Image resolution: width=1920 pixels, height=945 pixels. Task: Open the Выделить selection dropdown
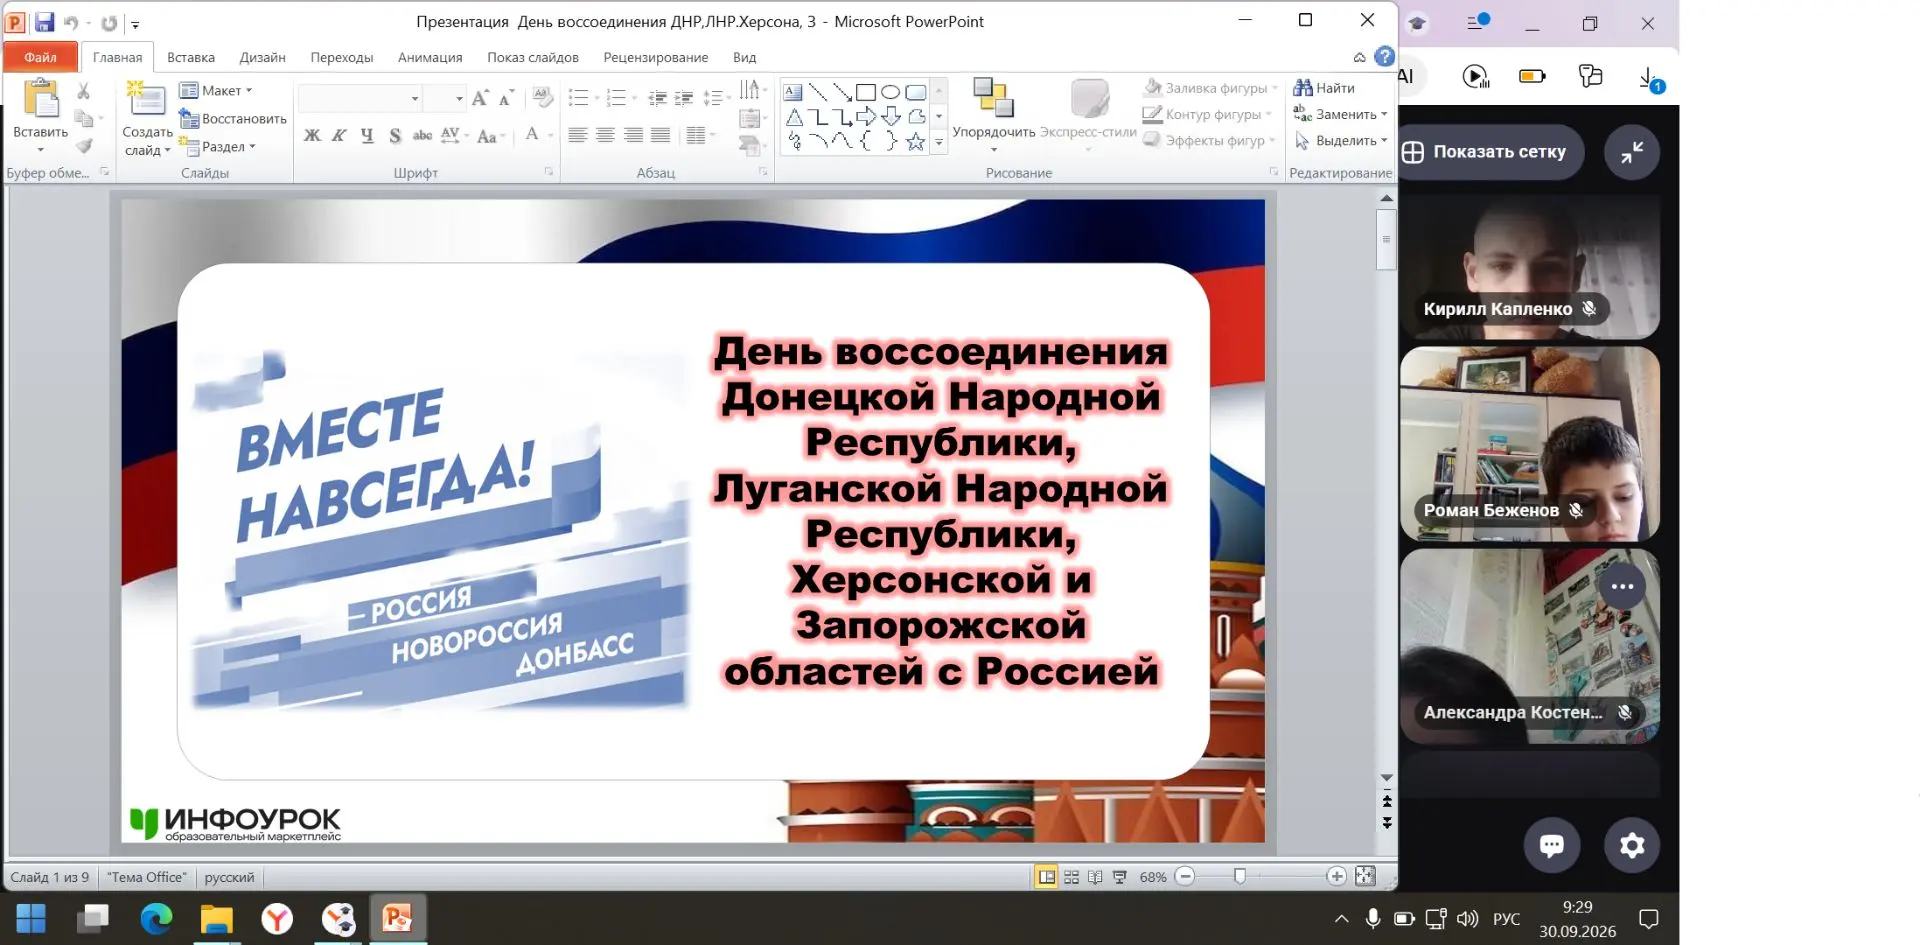click(1341, 141)
